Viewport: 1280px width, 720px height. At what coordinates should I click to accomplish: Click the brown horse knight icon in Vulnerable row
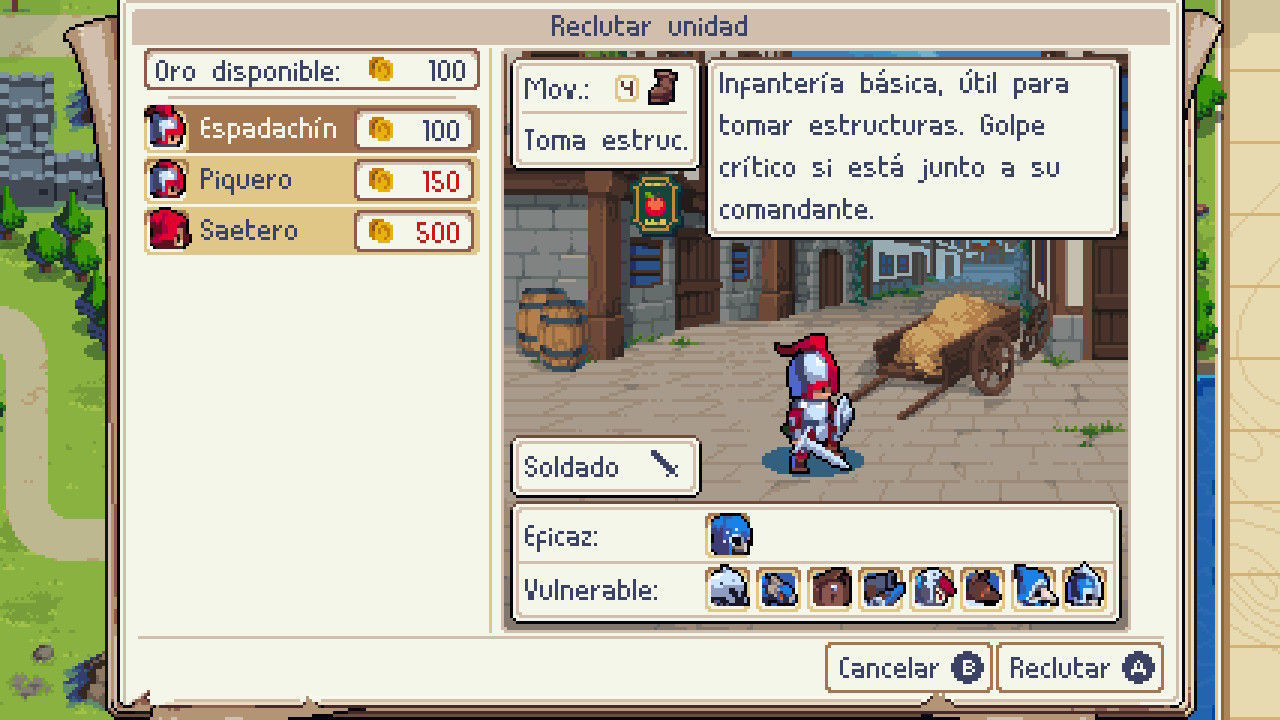click(984, 588)
